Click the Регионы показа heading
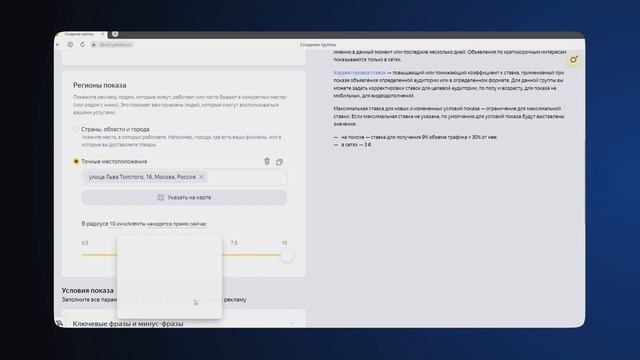Viewport: 640px width, 360px height. point(100,85)
